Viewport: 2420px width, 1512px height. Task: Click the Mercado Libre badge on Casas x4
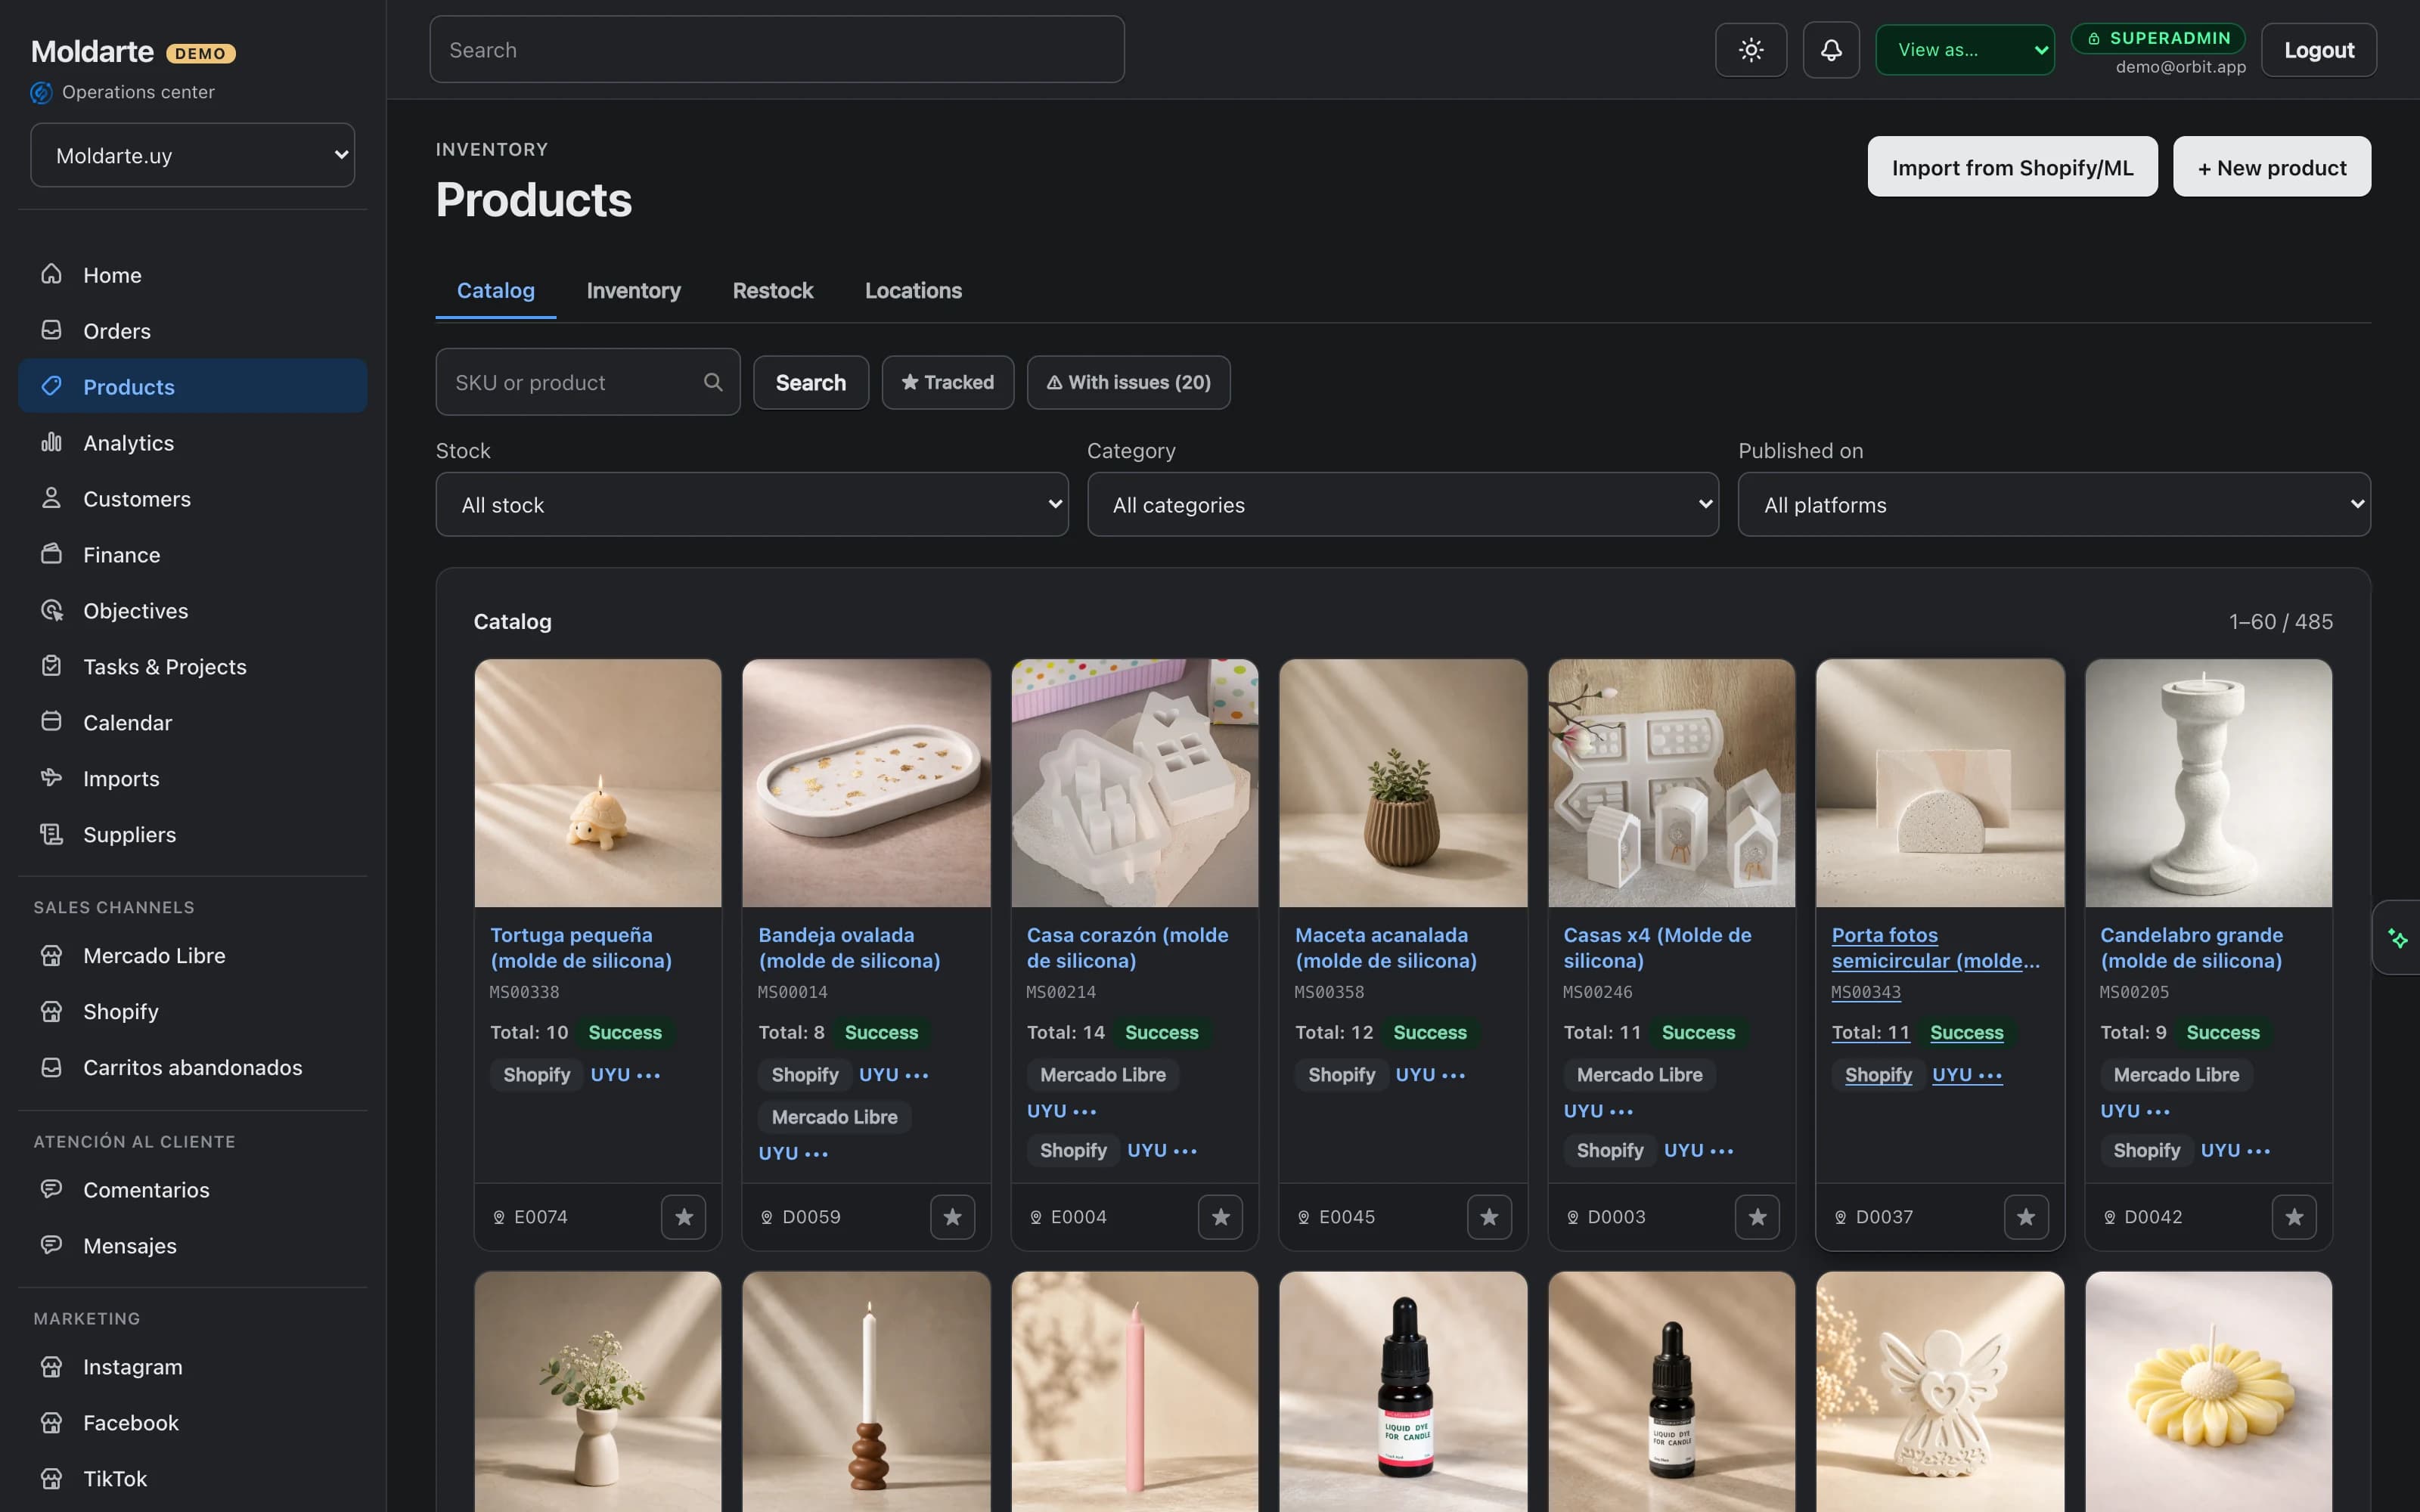click(x=1640, y=1075)
